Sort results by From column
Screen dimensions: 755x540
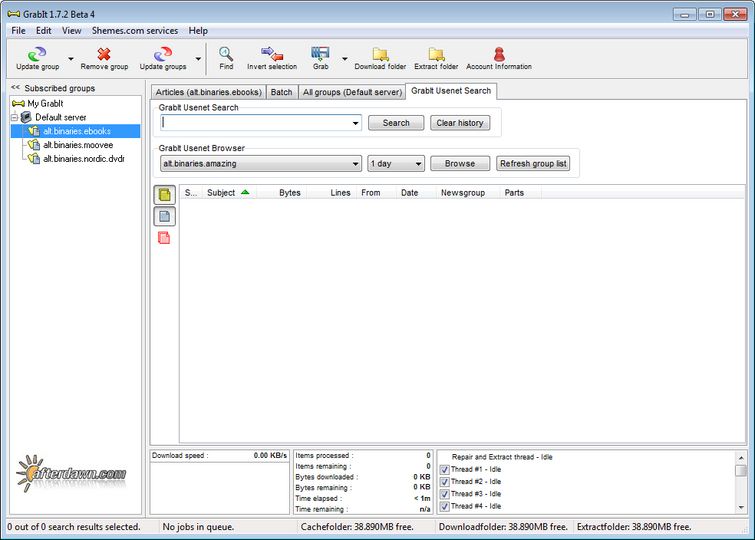[377, 193]
